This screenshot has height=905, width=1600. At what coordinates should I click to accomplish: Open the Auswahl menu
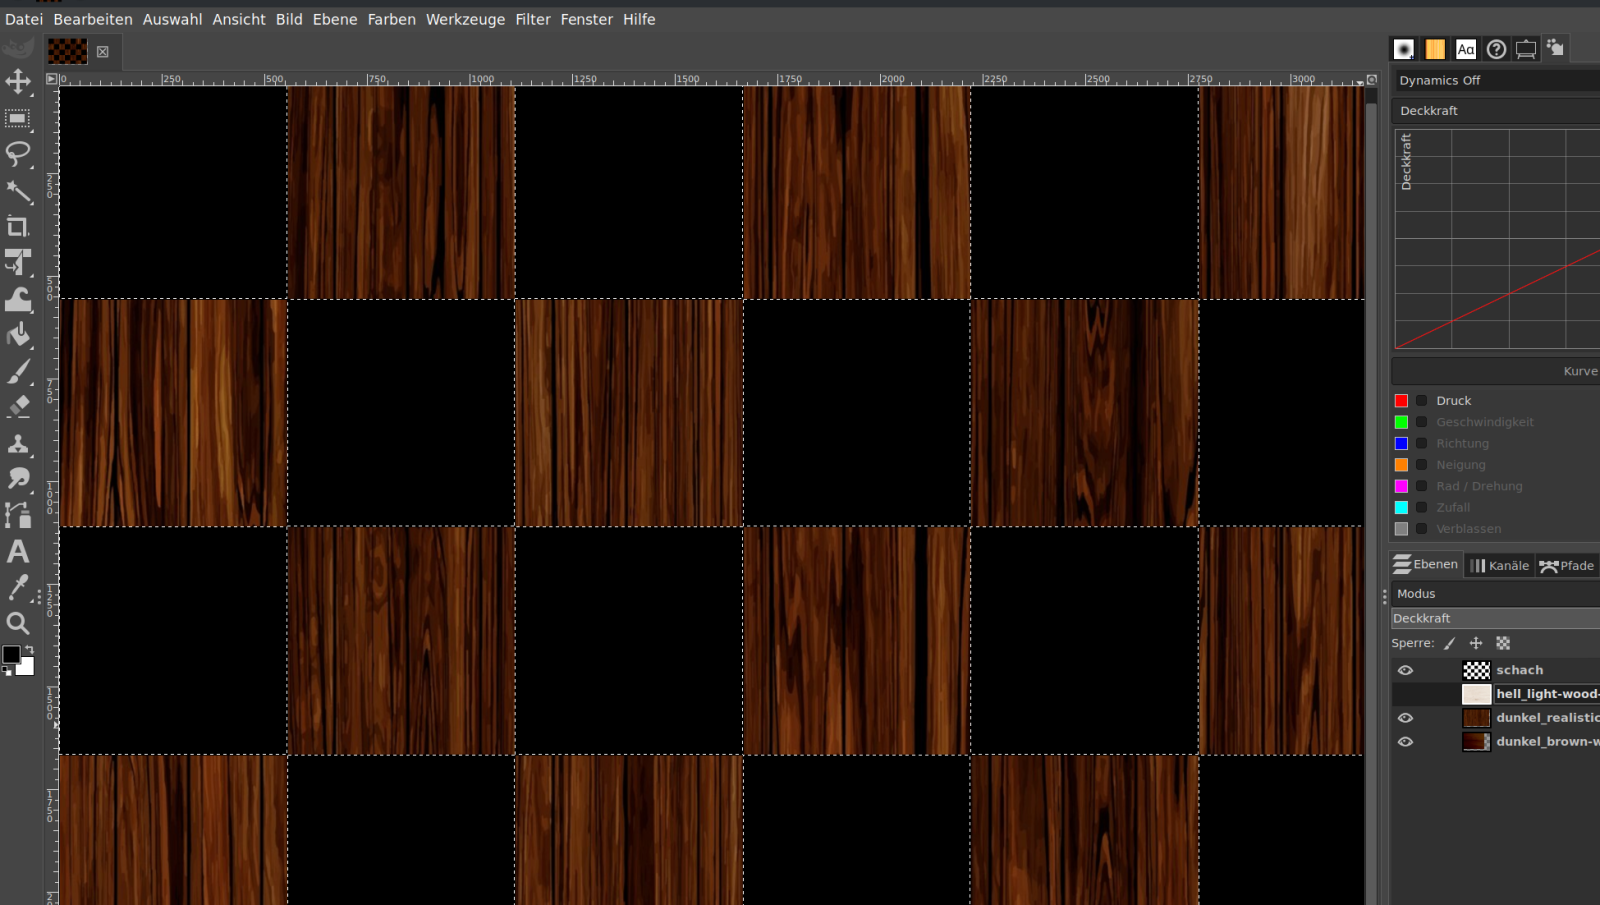(172, 19)
